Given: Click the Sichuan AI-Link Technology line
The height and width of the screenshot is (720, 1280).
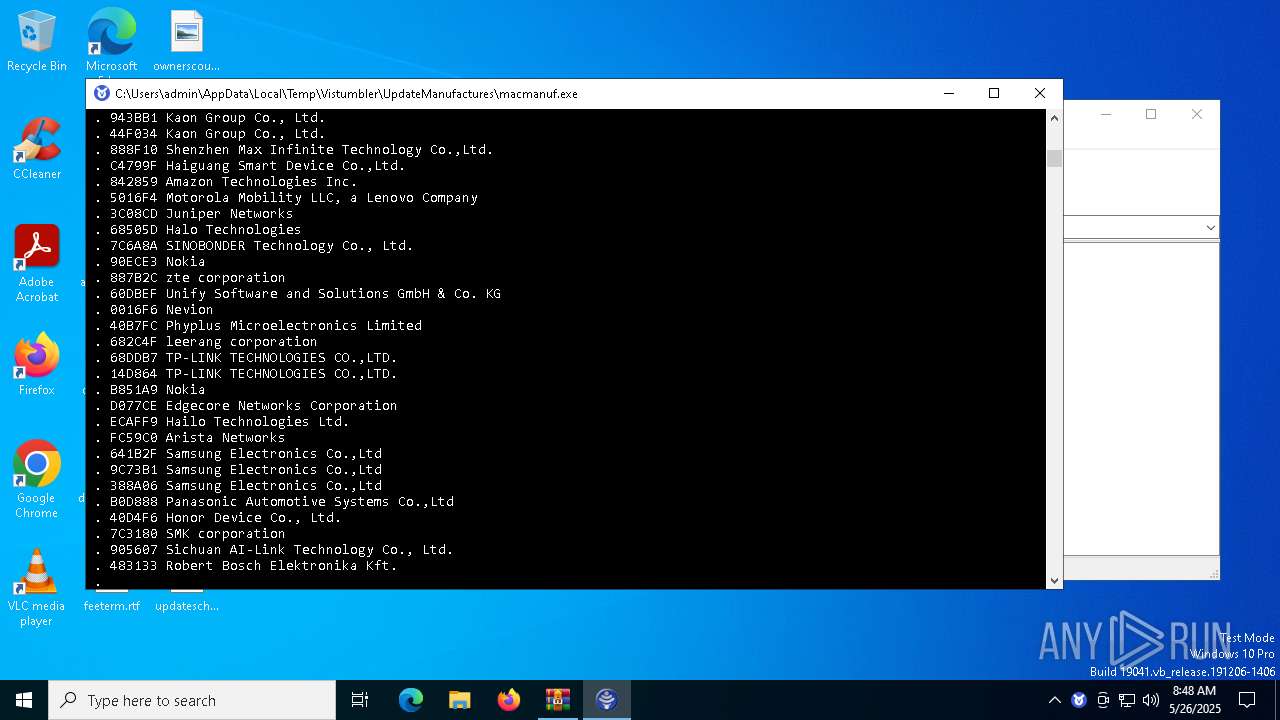Looking at the screenshot, I should tap(274, 550).
